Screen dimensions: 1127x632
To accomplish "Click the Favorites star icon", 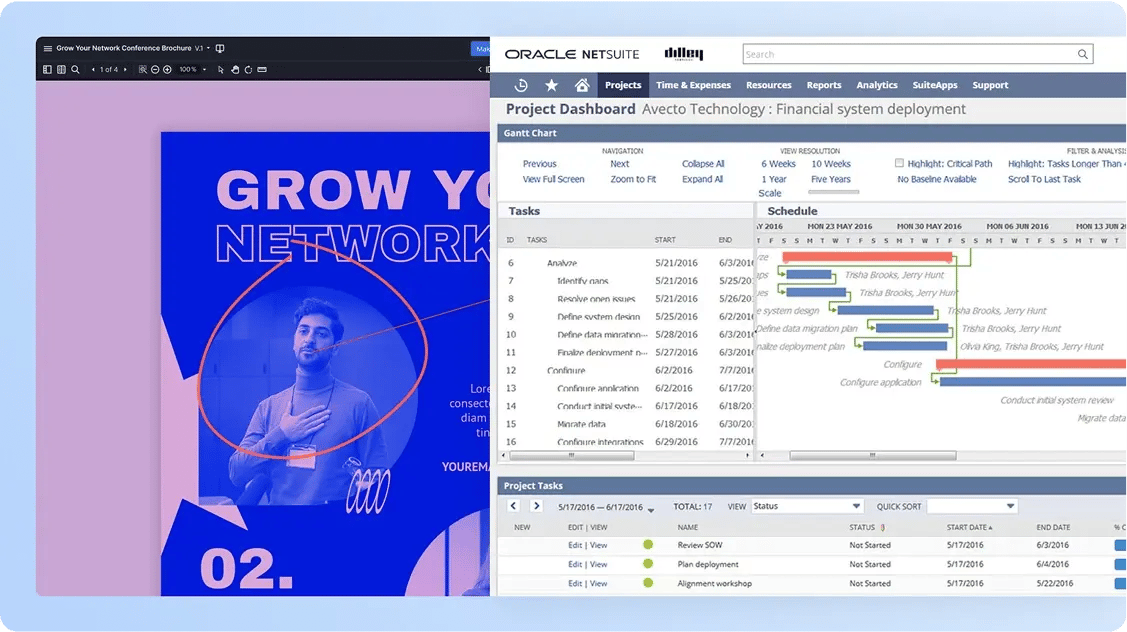I will pos(551,85).
